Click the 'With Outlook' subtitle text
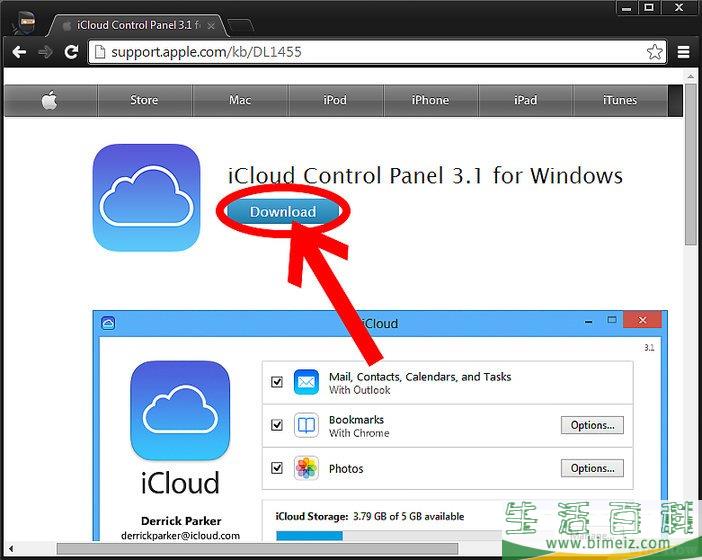702x560 pixels. point(360,390)
